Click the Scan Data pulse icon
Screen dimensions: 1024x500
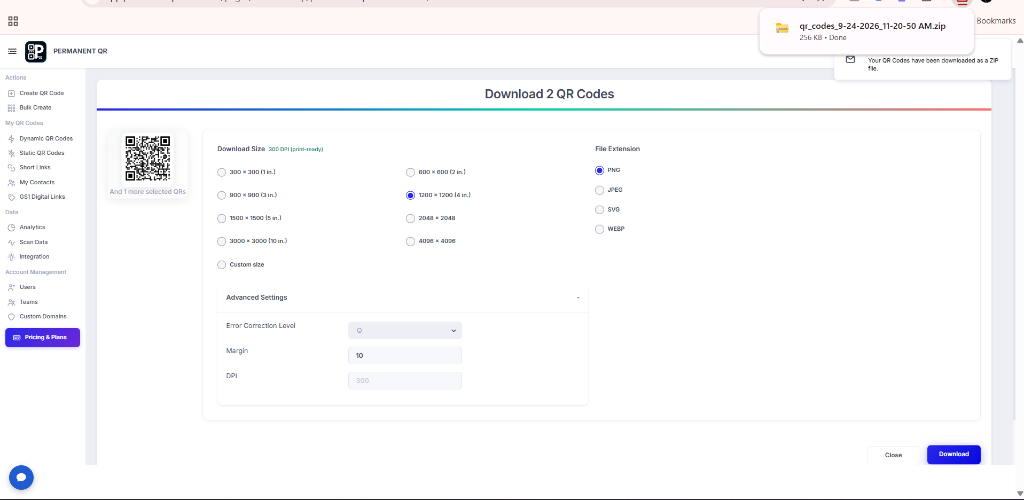point(11,242)
